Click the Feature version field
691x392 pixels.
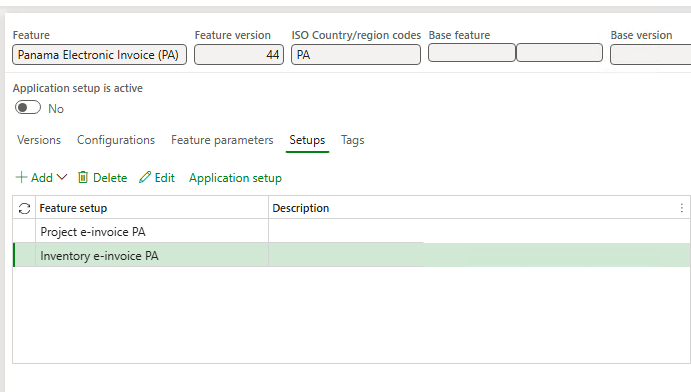point(239,55)
